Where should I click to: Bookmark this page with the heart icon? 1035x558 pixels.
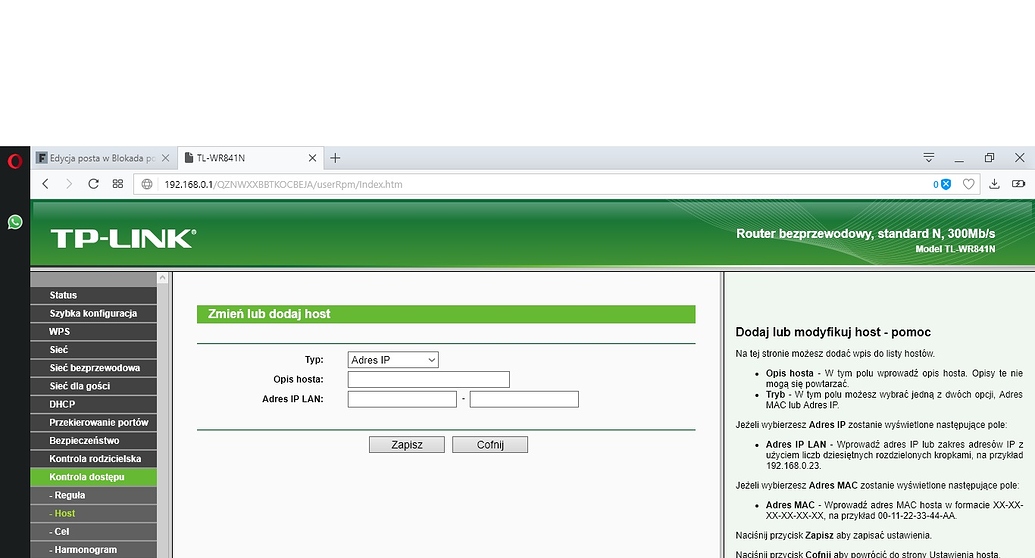(x=968, y=184)
